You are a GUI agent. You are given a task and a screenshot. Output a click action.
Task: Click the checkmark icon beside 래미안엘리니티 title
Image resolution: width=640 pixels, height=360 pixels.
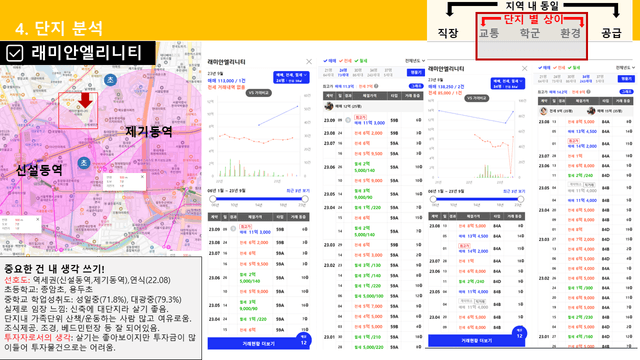pos(15,53)
